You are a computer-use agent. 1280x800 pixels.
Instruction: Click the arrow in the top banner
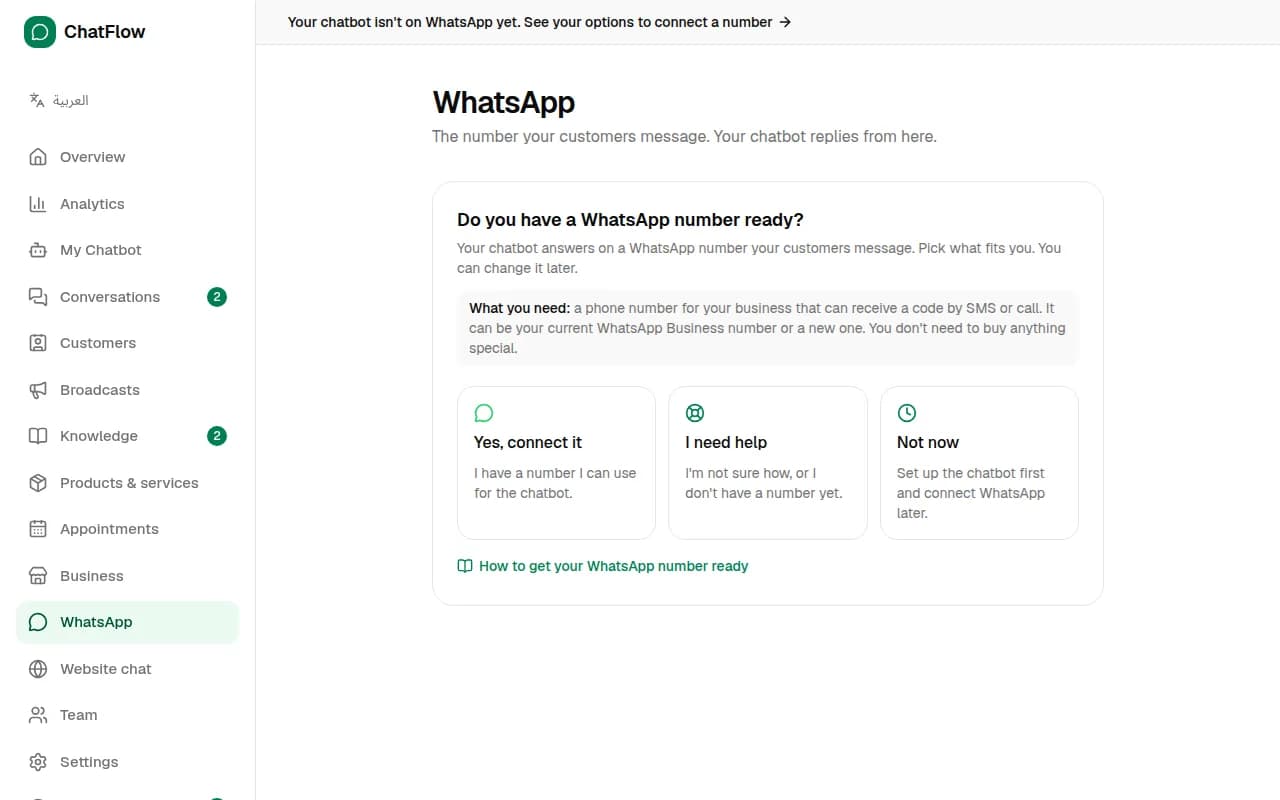coord(785,22)
